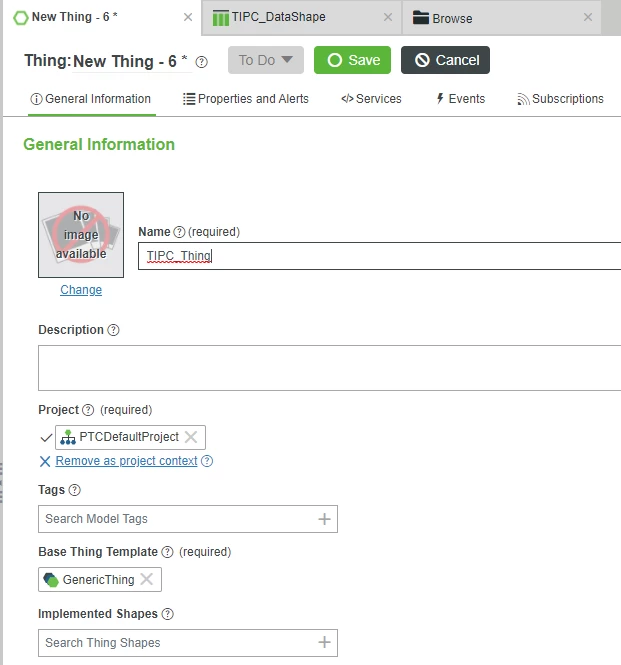Click help icon beside Base Thing Template

168,552
